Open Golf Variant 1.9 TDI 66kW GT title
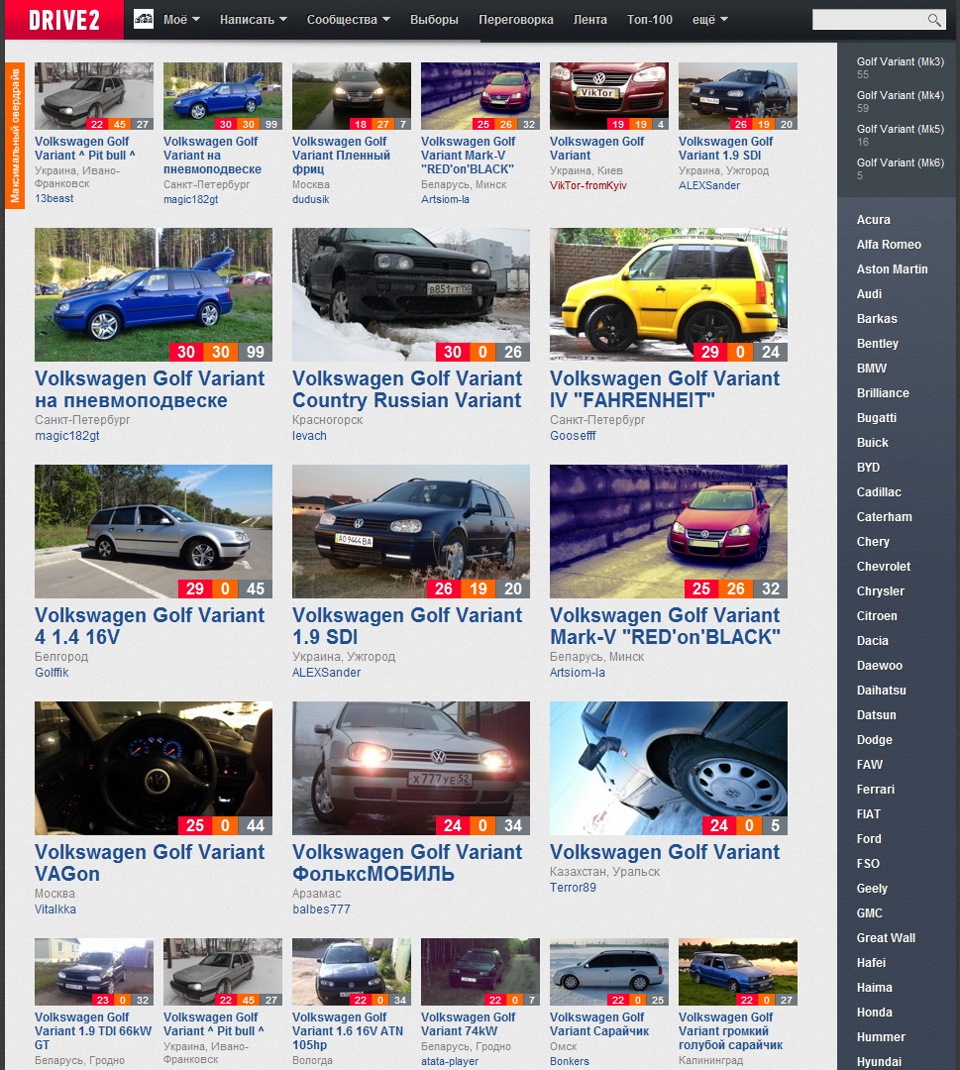Image resolution: width=960 pixels, height=1070 pixels. [x=93, y=1031]
